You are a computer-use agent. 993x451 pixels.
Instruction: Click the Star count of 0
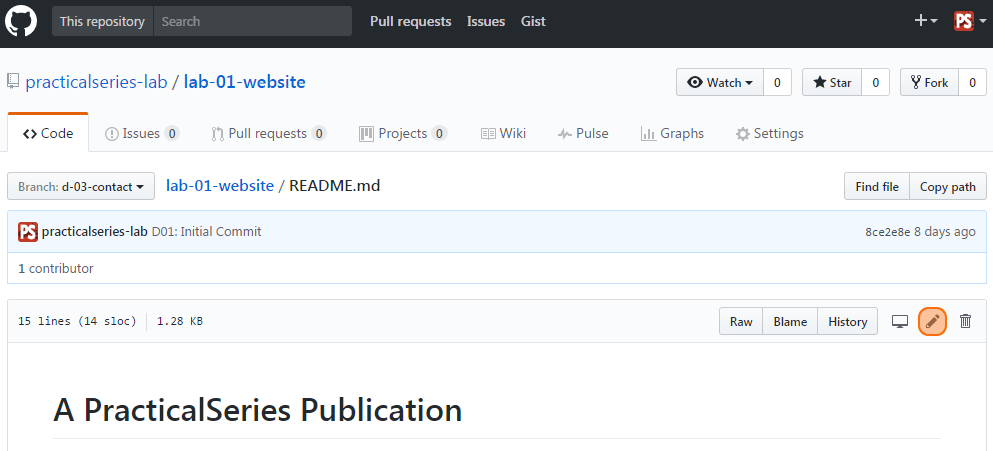click(x=875, y=82)
